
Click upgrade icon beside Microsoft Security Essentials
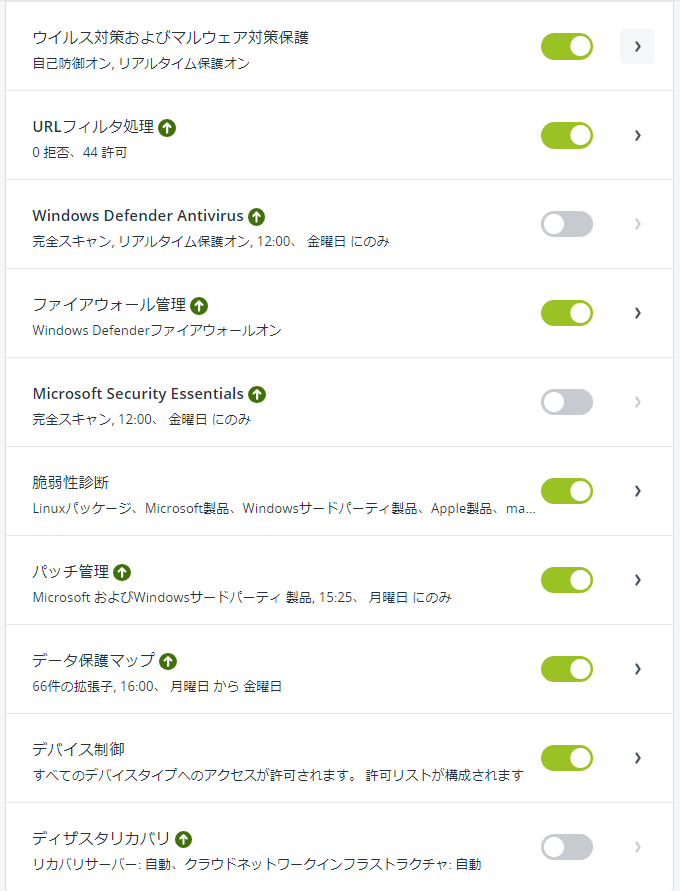click(257, 394)
